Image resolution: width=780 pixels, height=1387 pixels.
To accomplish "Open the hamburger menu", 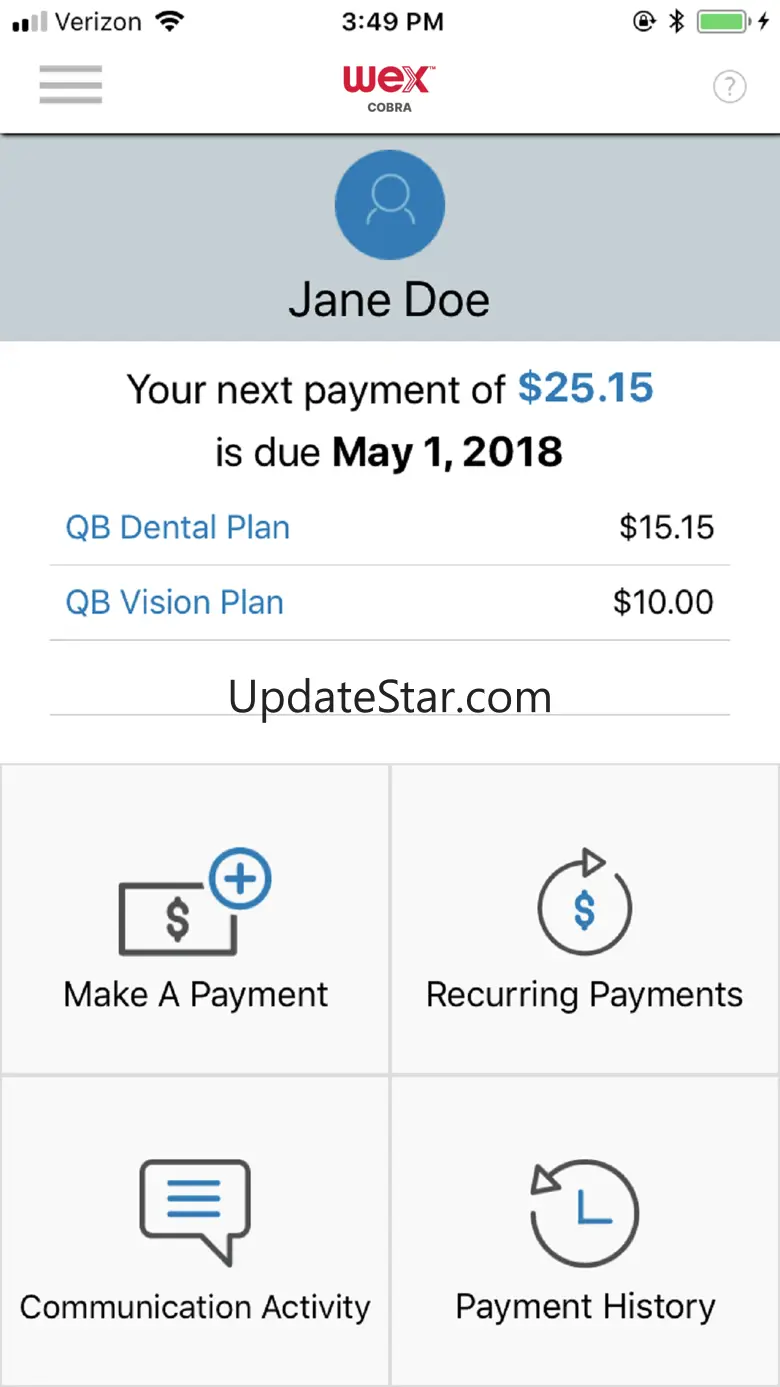I will pyautogui.click(x=71, y=85).
